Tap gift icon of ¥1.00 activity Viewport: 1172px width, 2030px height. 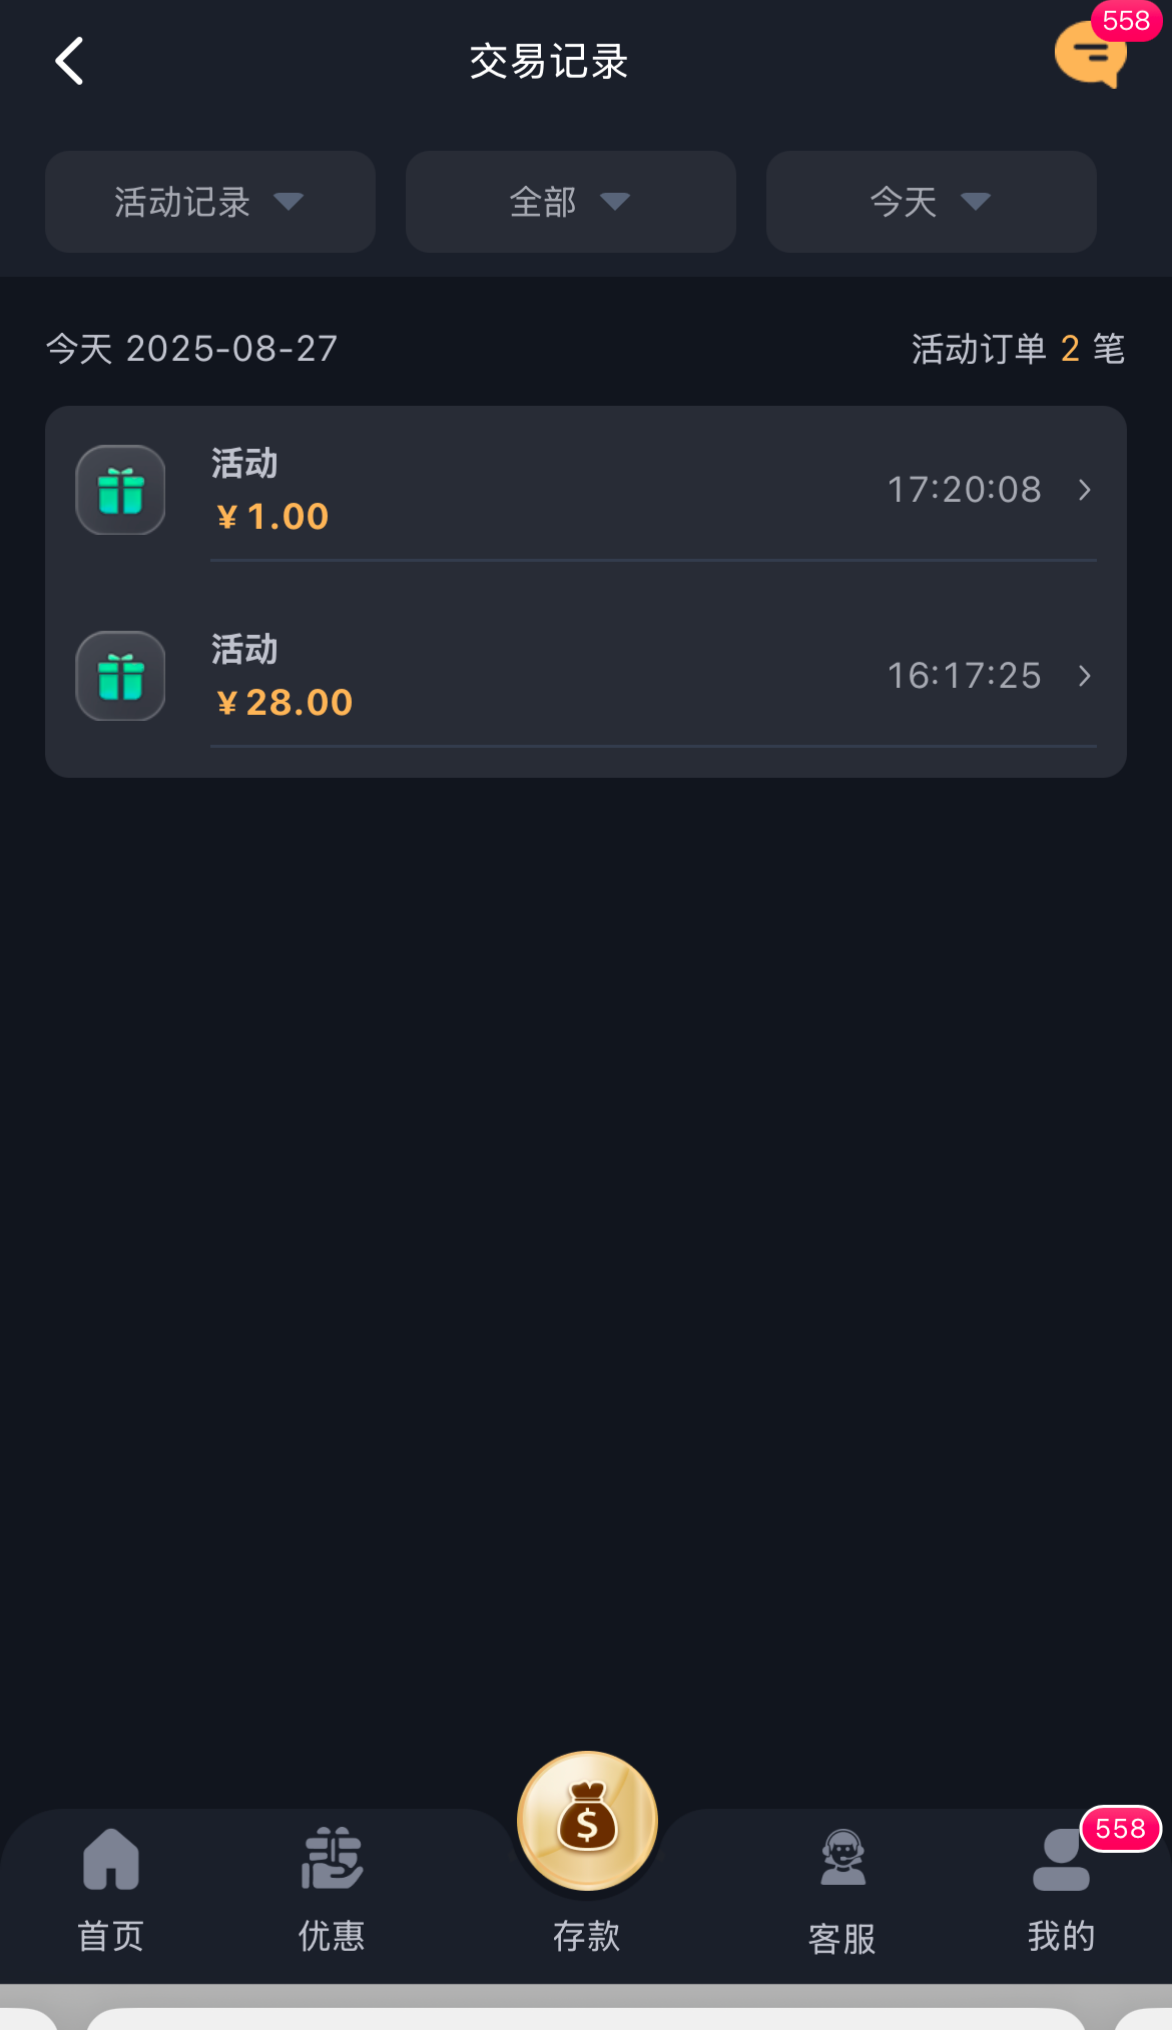coord(121,490)
